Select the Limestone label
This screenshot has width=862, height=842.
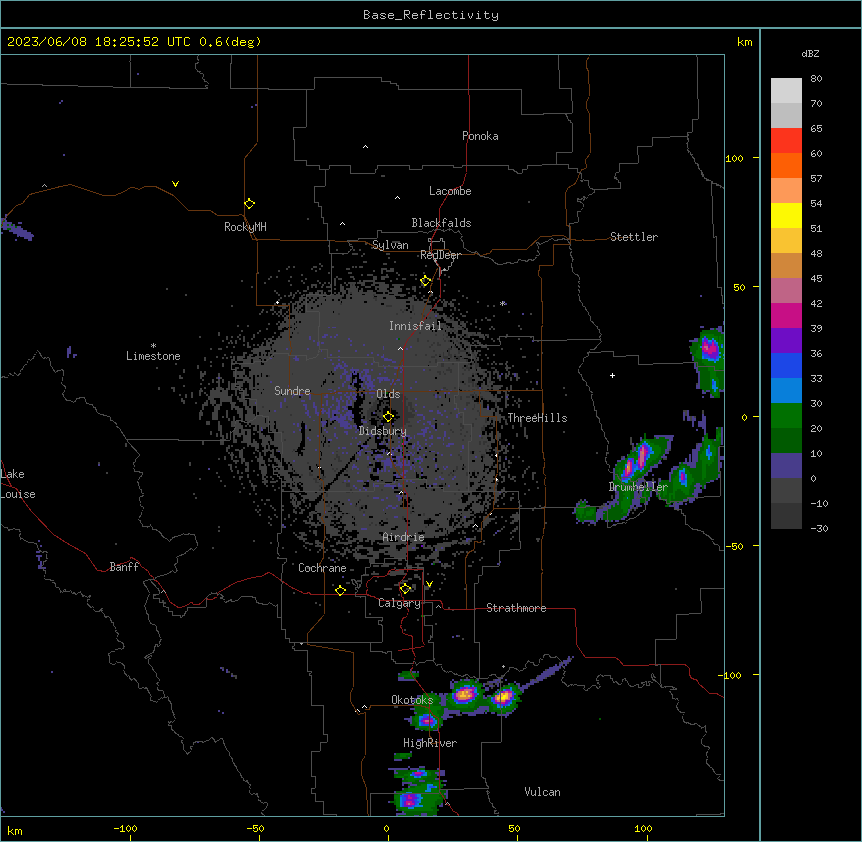[153, 356]
